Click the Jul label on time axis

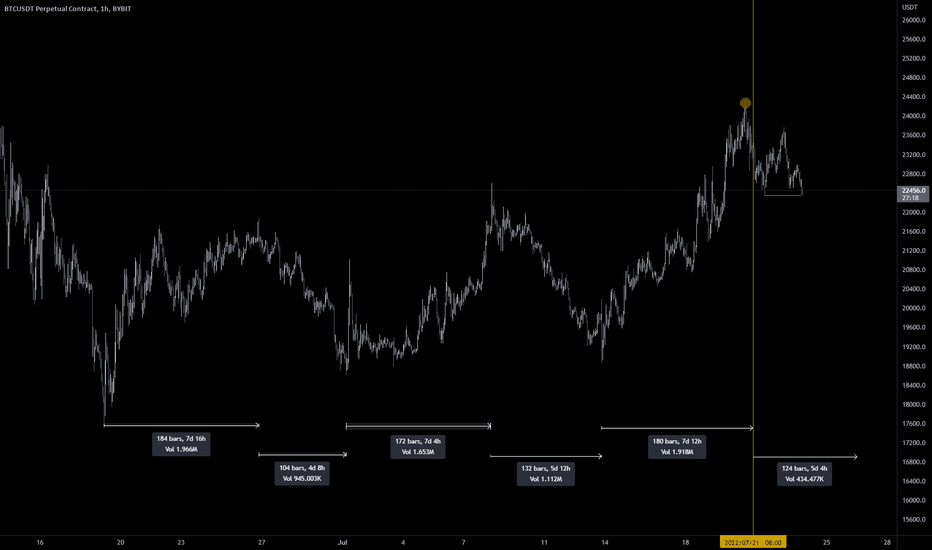(342, 542)
